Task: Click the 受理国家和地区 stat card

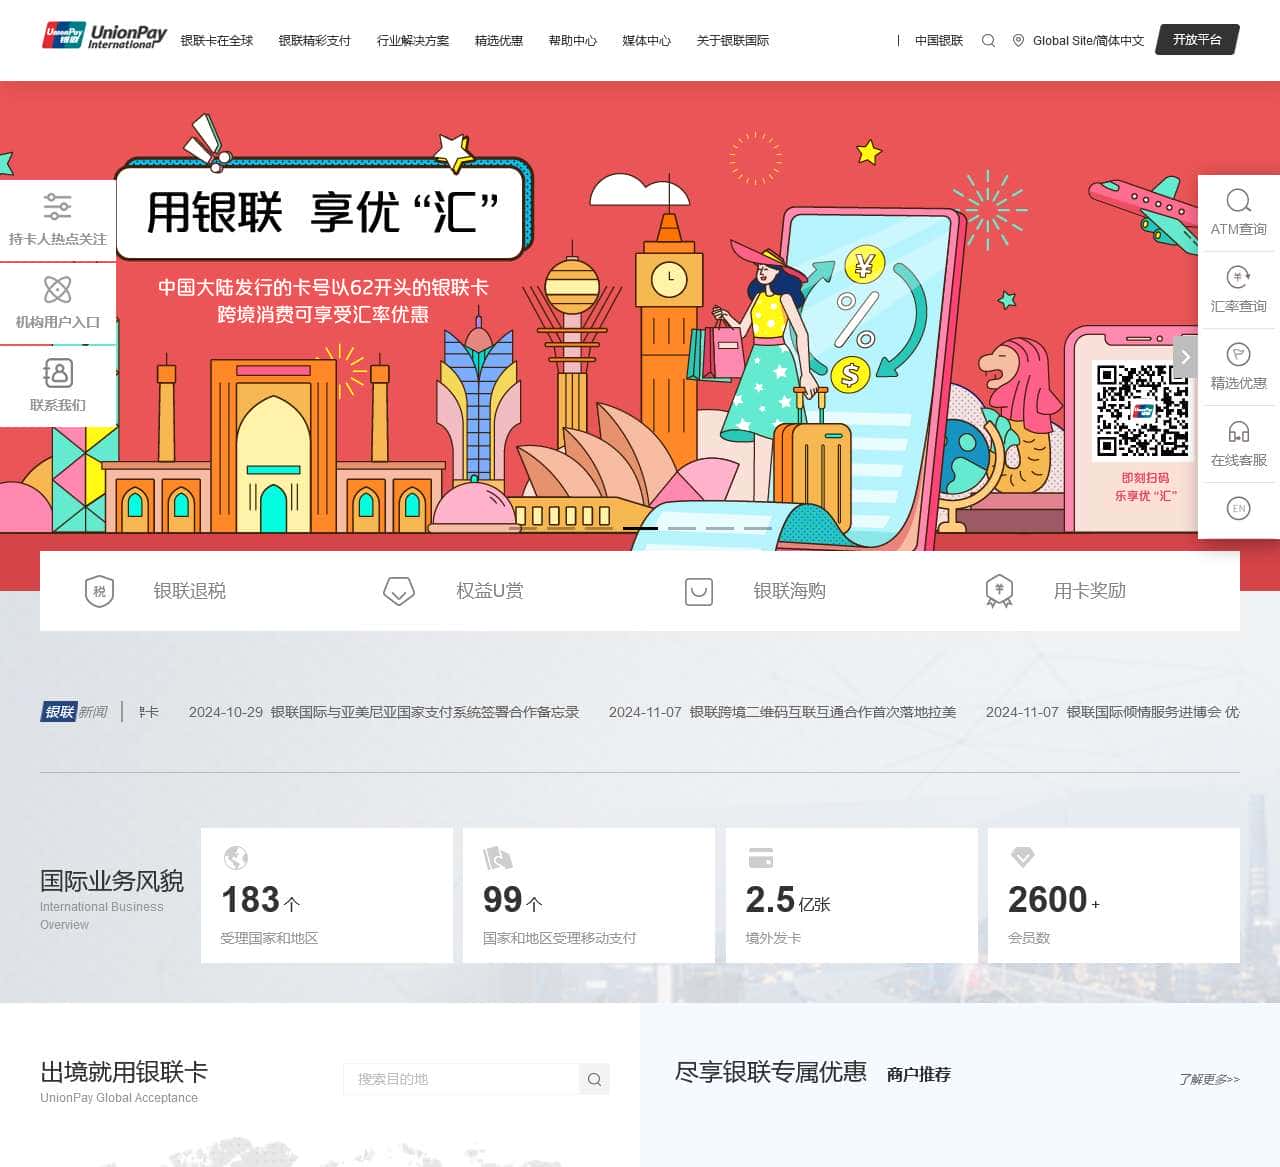Action: click(327, 895)
